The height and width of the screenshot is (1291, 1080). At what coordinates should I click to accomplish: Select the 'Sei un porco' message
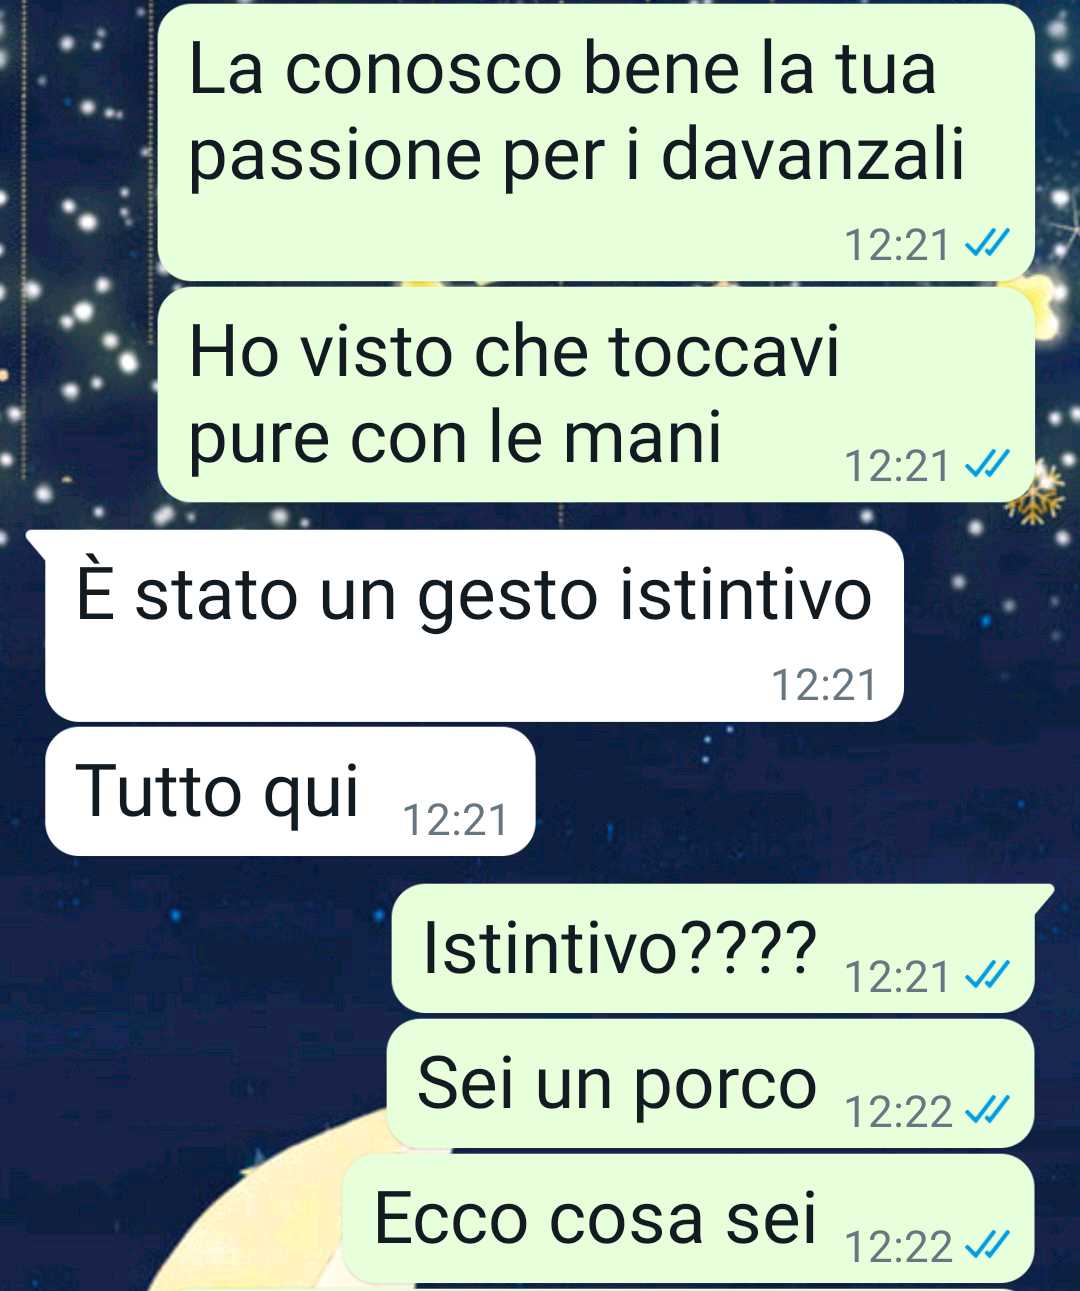point(710,1084)
